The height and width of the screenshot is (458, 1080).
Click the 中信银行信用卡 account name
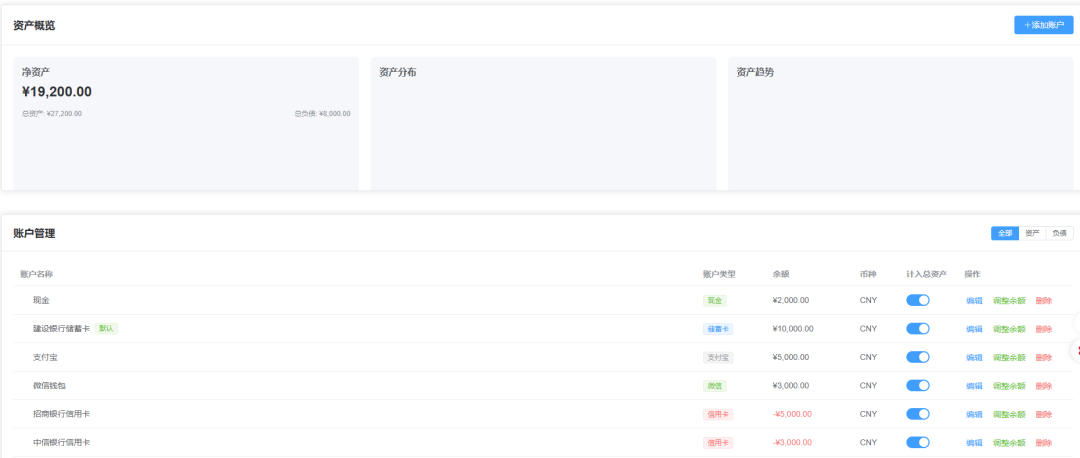pyautogui.click(x=61, y=443)
